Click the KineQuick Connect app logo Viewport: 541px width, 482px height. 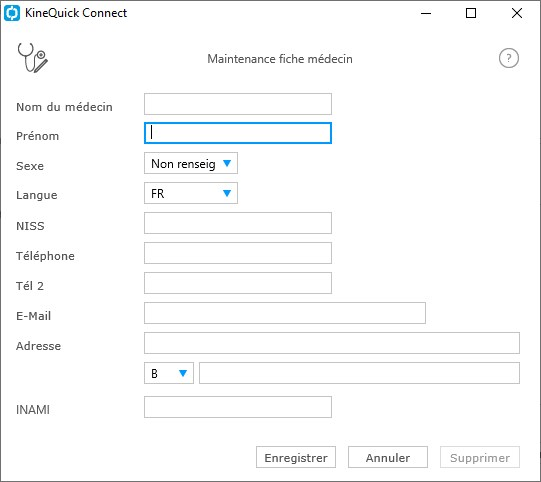(12, 13)
